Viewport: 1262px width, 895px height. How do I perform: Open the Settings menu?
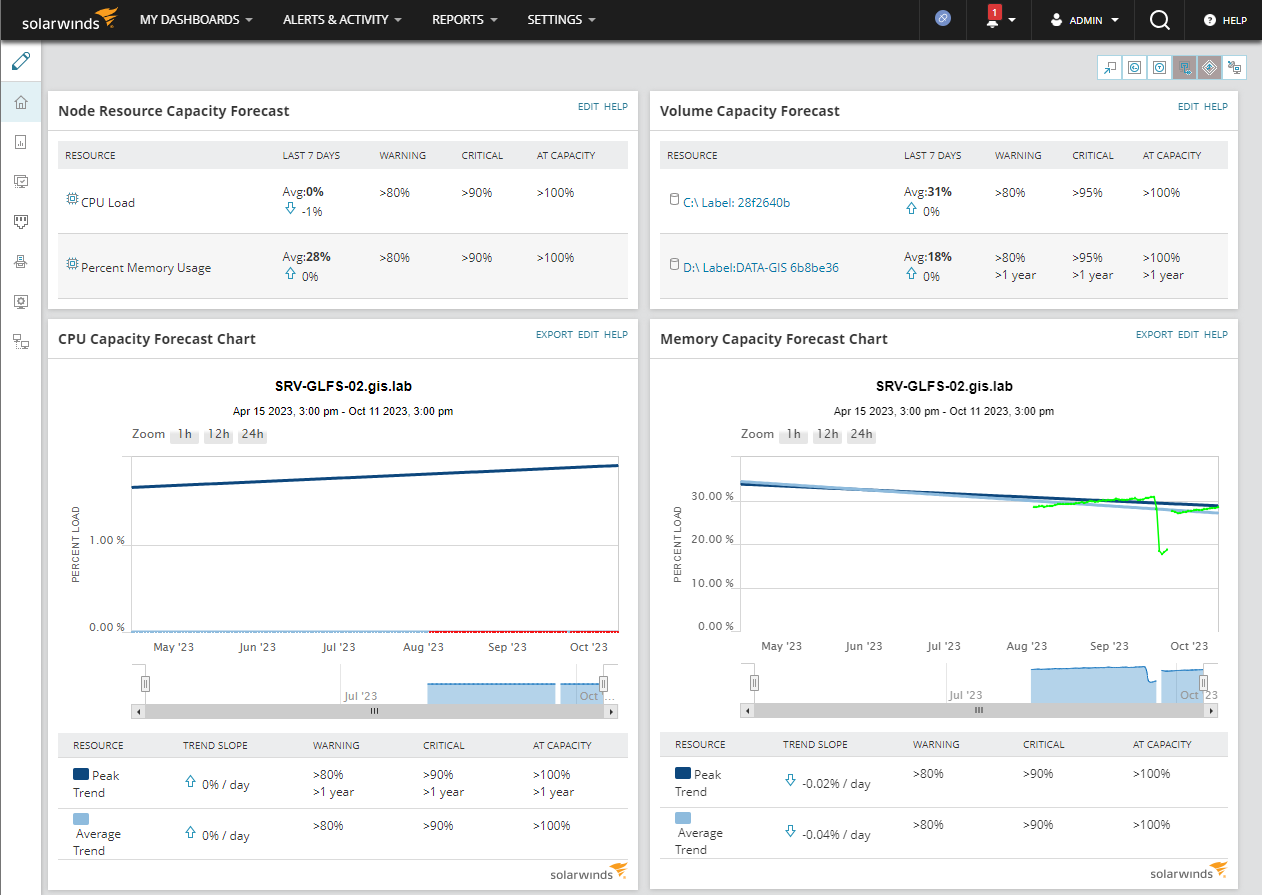click(561, 19)
